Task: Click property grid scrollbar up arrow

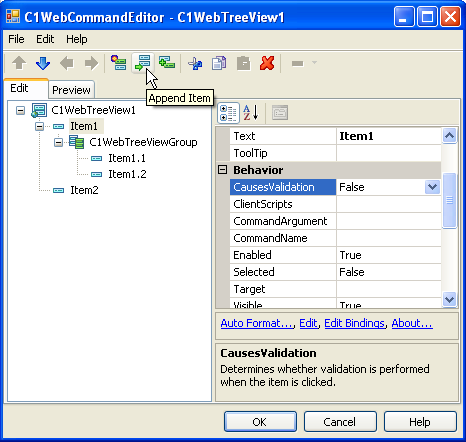Action: click(449, 136)
